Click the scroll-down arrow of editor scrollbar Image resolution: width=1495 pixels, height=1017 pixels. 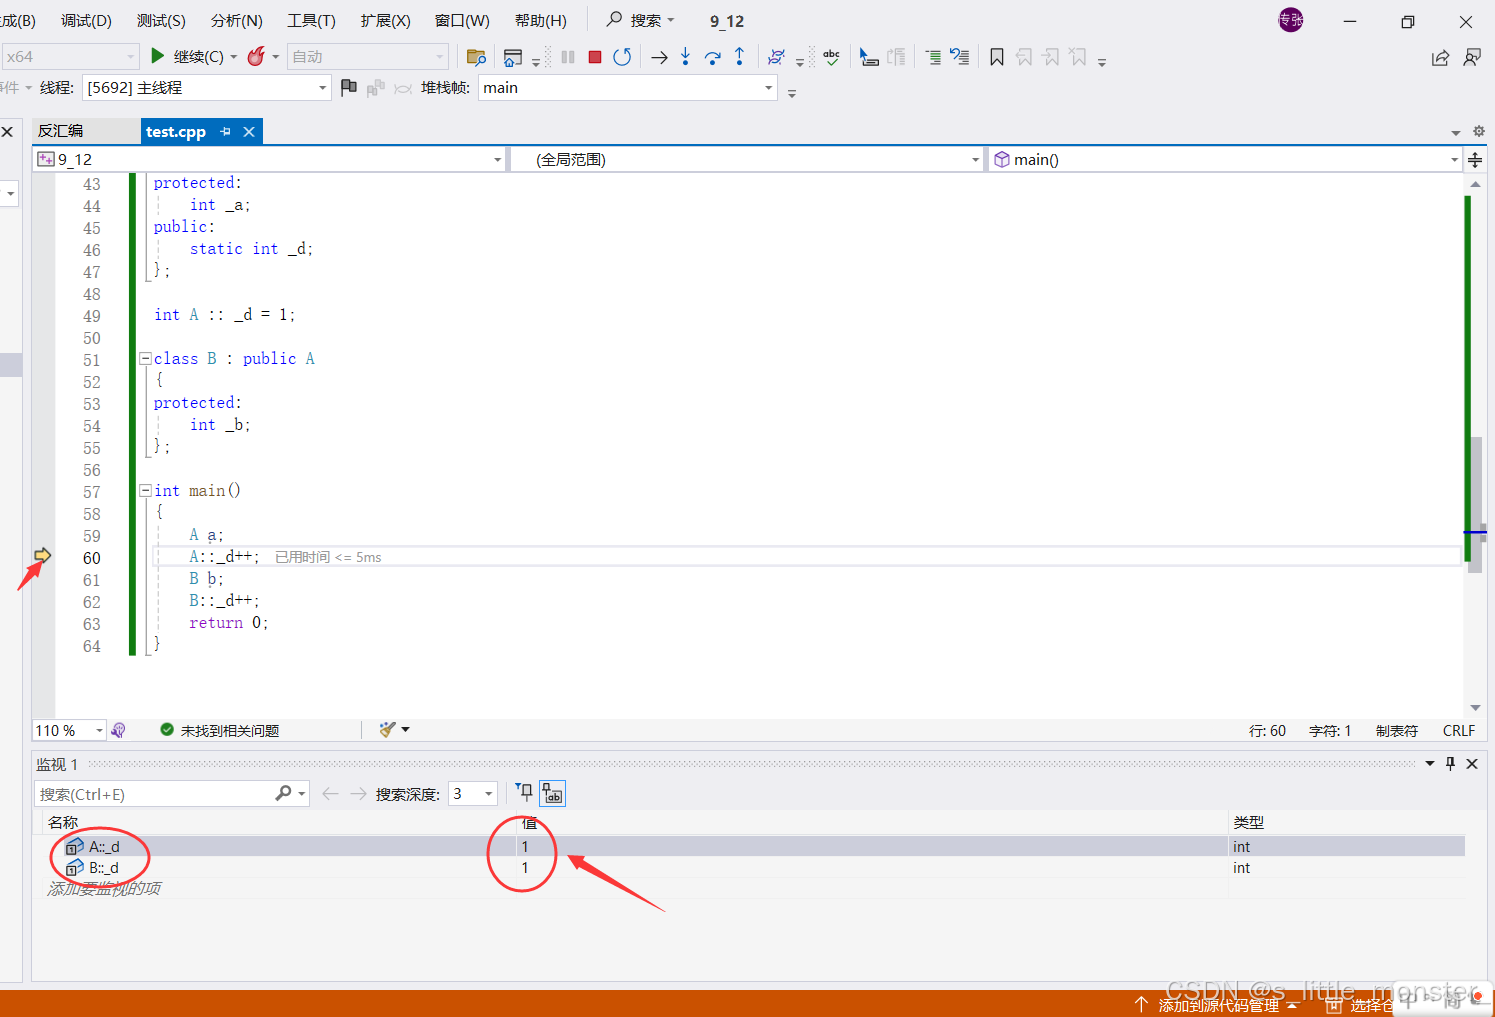tap(1475, 708)
